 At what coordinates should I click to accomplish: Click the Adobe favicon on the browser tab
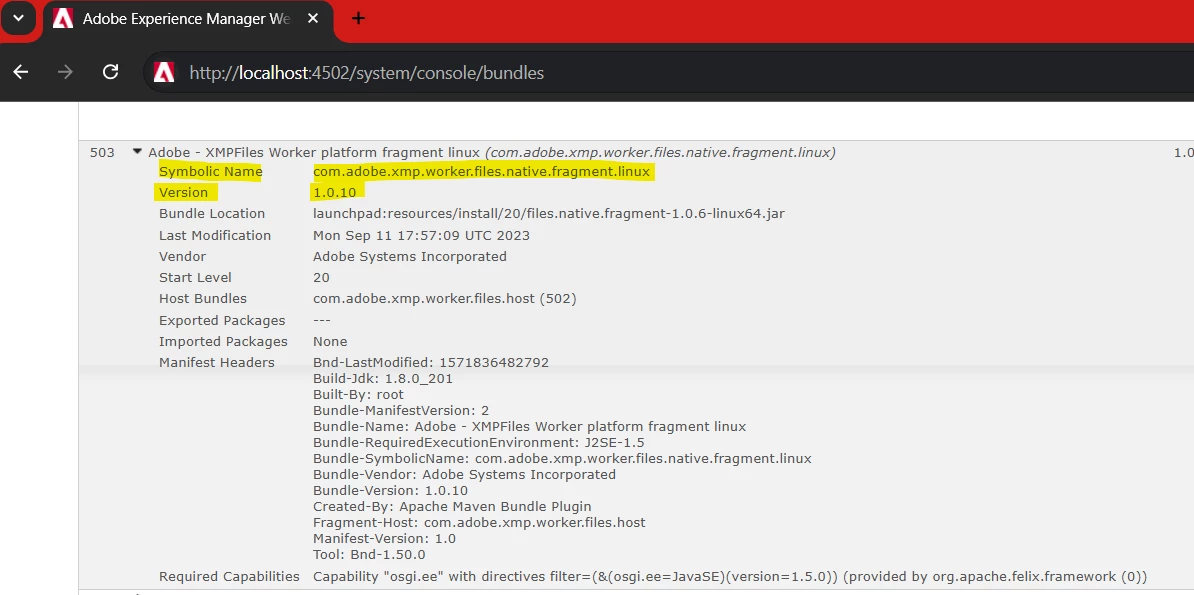63,19
